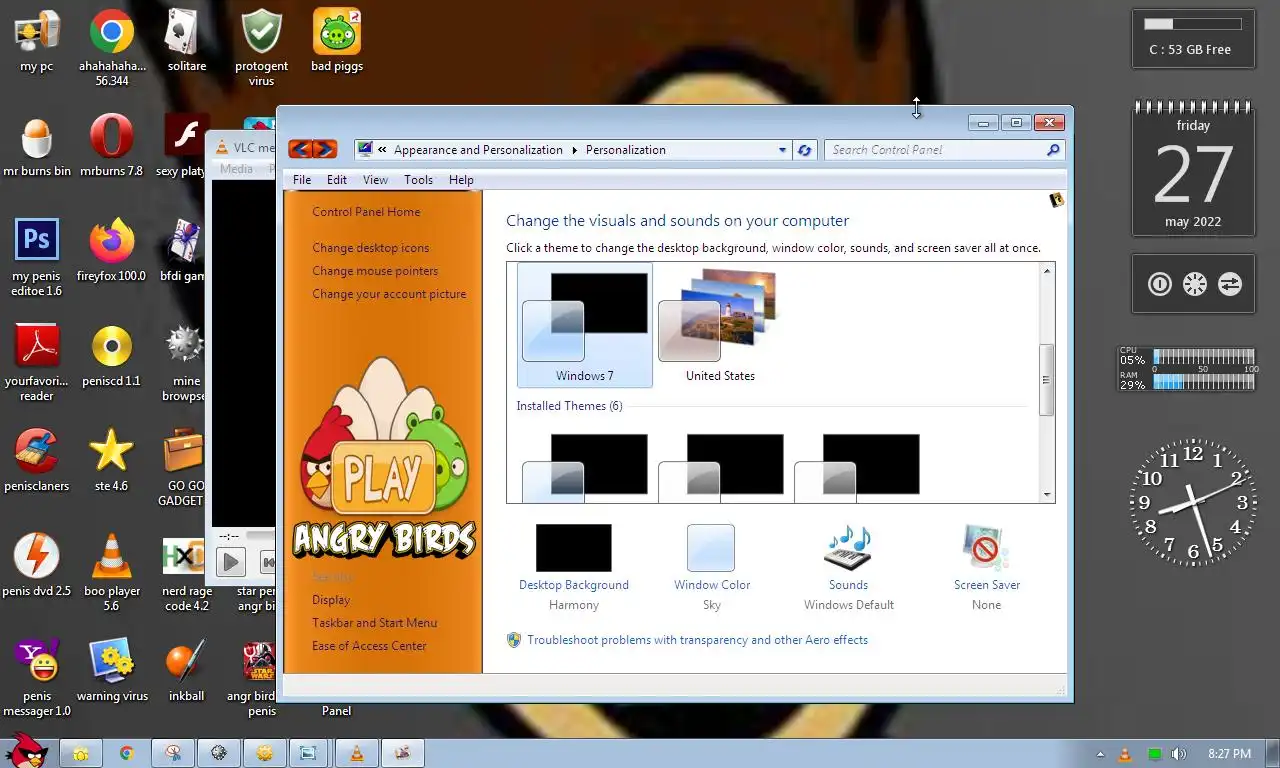Open the Tools menu
The image size is (1280, 768).
click(418, 180)
